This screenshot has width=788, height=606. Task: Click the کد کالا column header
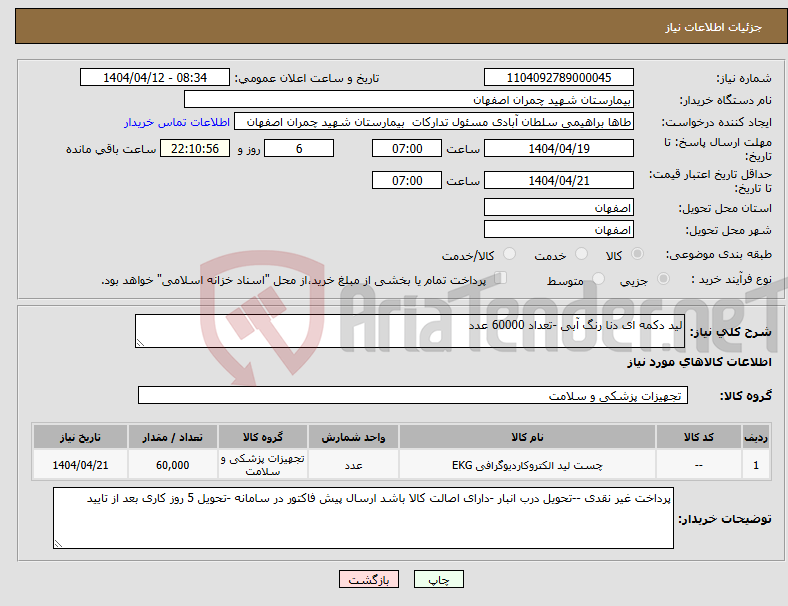[699, 437]
